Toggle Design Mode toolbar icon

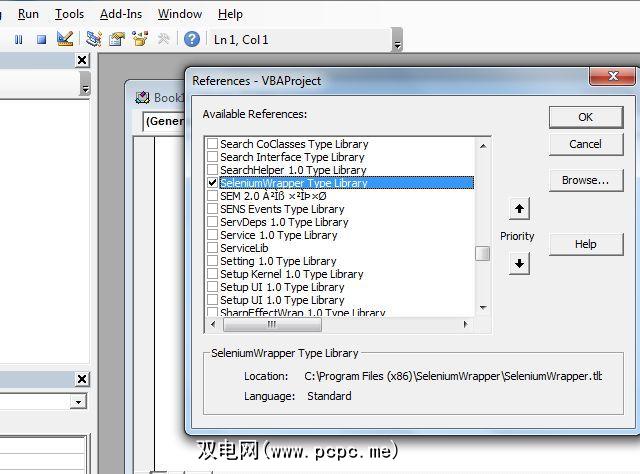(65, 39)
